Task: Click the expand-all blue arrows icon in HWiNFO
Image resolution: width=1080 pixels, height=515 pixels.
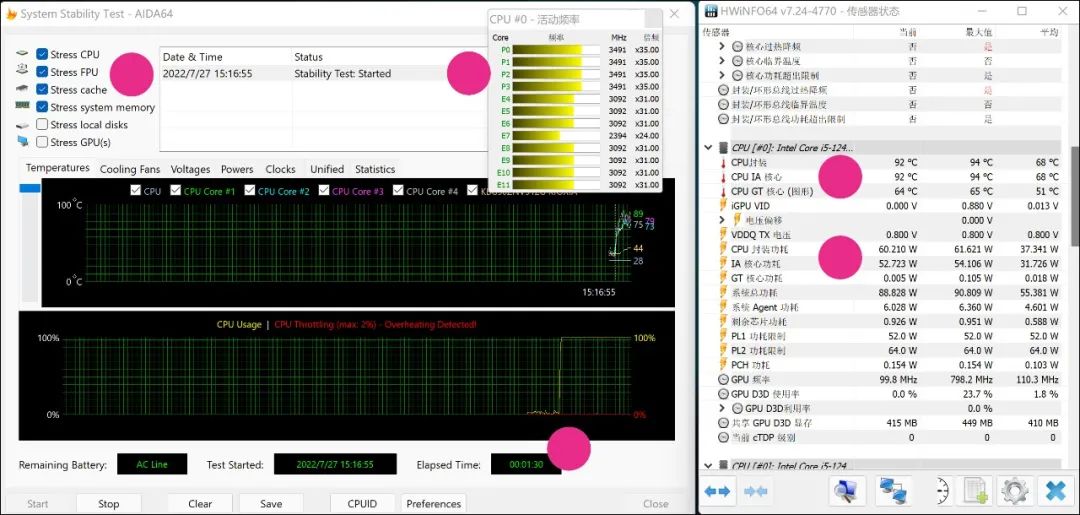Action: [717, 491]
